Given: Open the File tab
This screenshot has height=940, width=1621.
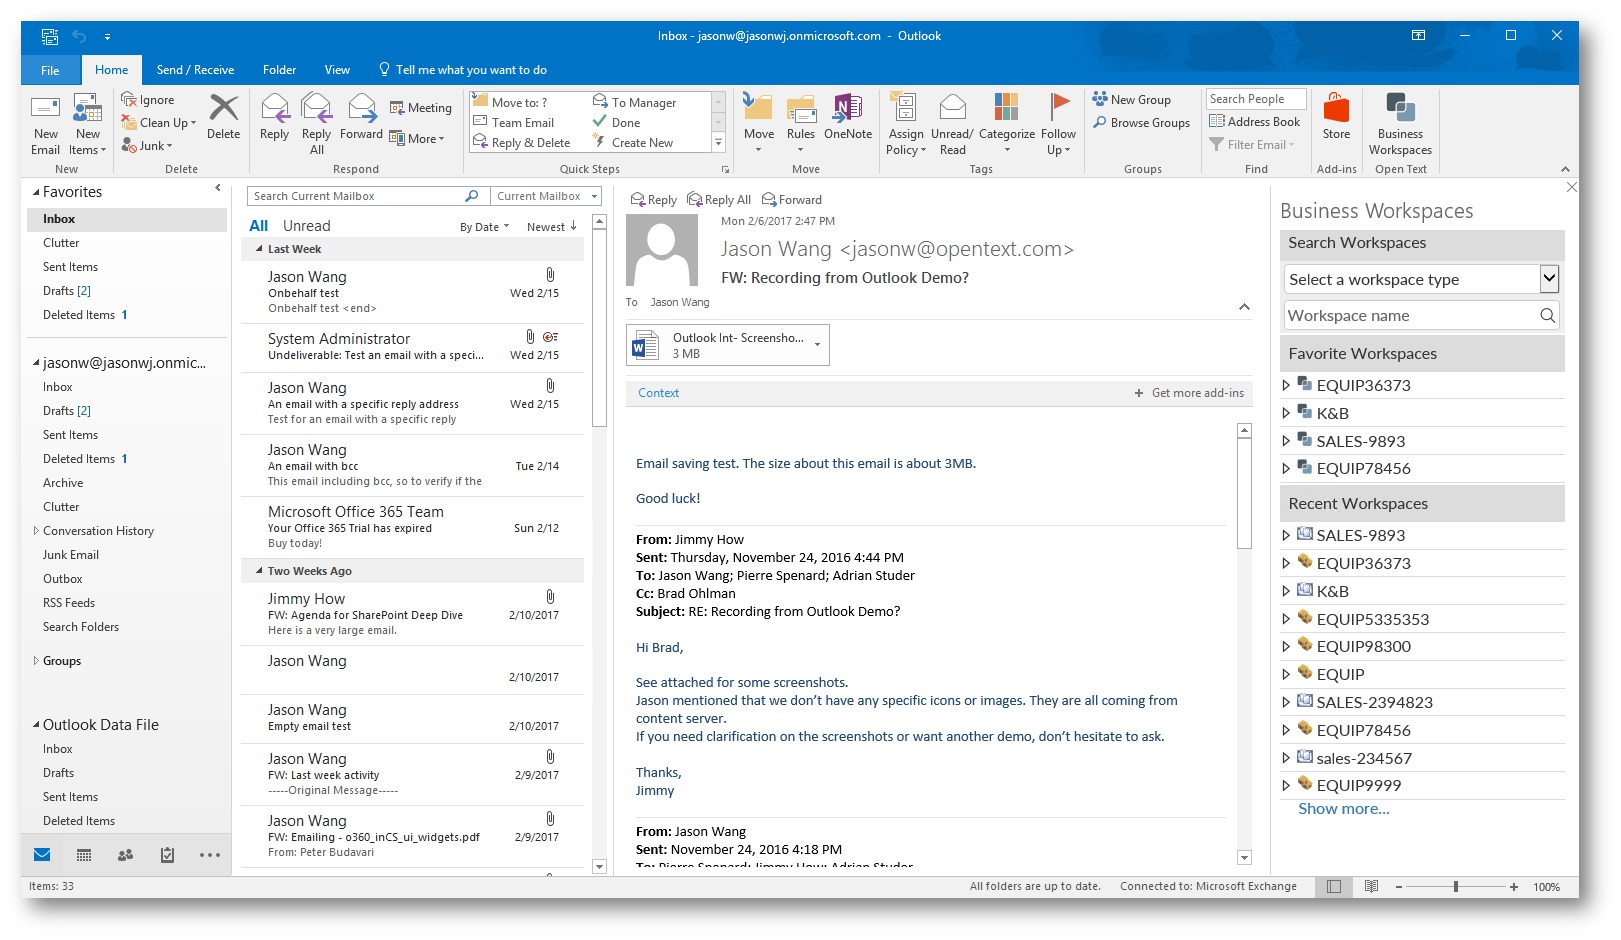Looking at the screenshot, I should tap(50, 70).
